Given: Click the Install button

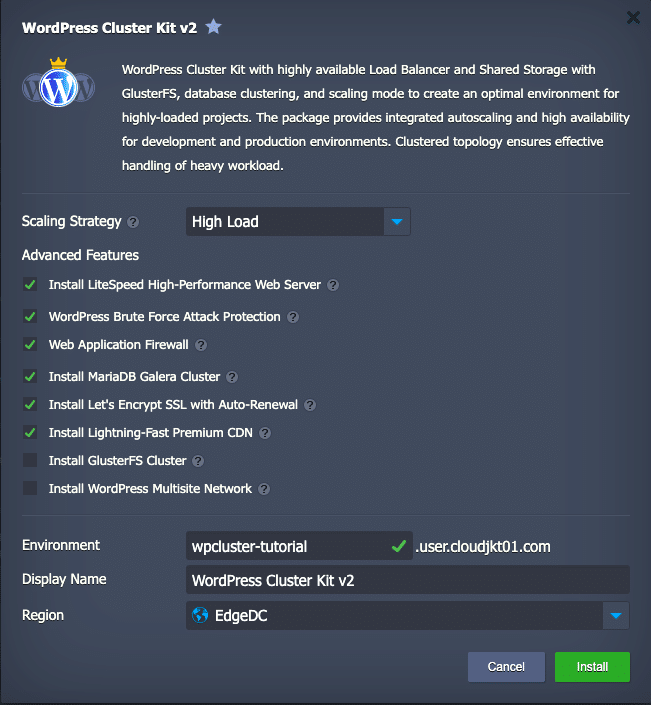Looking at the screenshot, I should coord(592,667).
